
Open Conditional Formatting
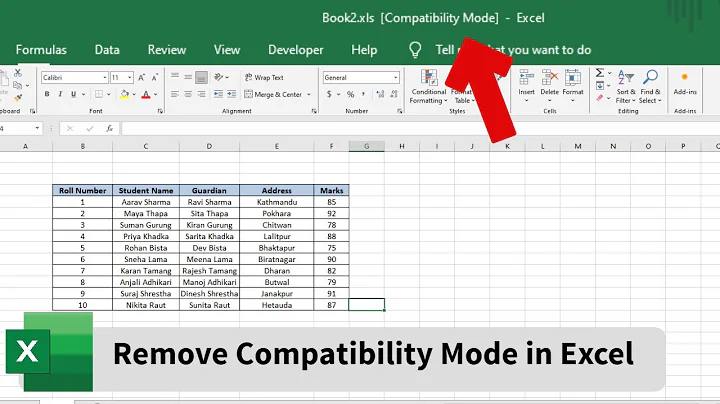pos(428,87)
